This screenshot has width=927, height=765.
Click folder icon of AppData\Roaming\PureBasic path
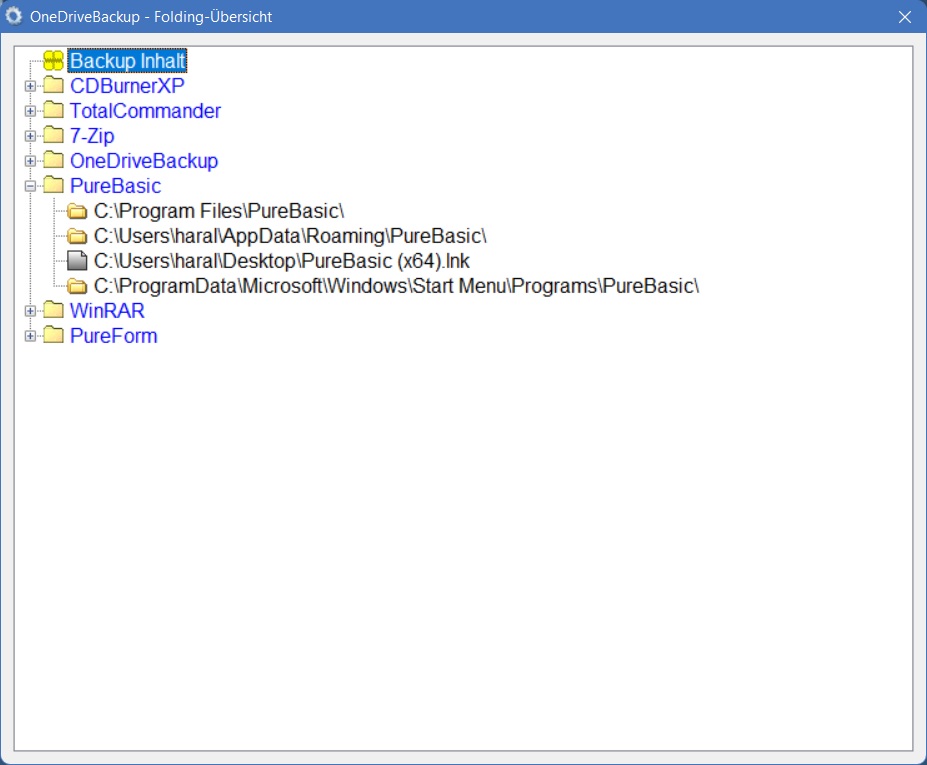pos(77,236)
